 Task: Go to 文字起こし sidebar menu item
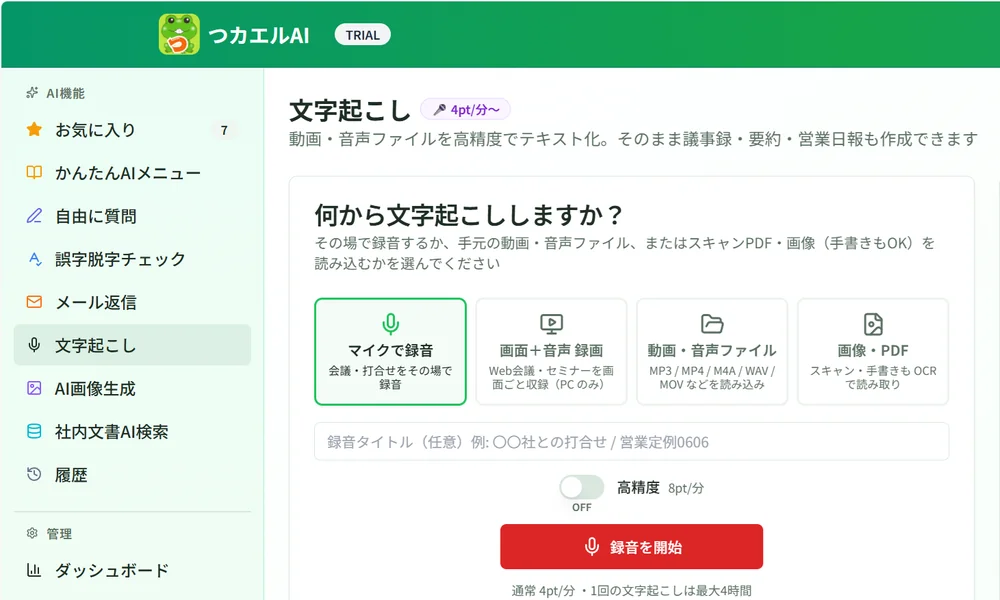133,345
